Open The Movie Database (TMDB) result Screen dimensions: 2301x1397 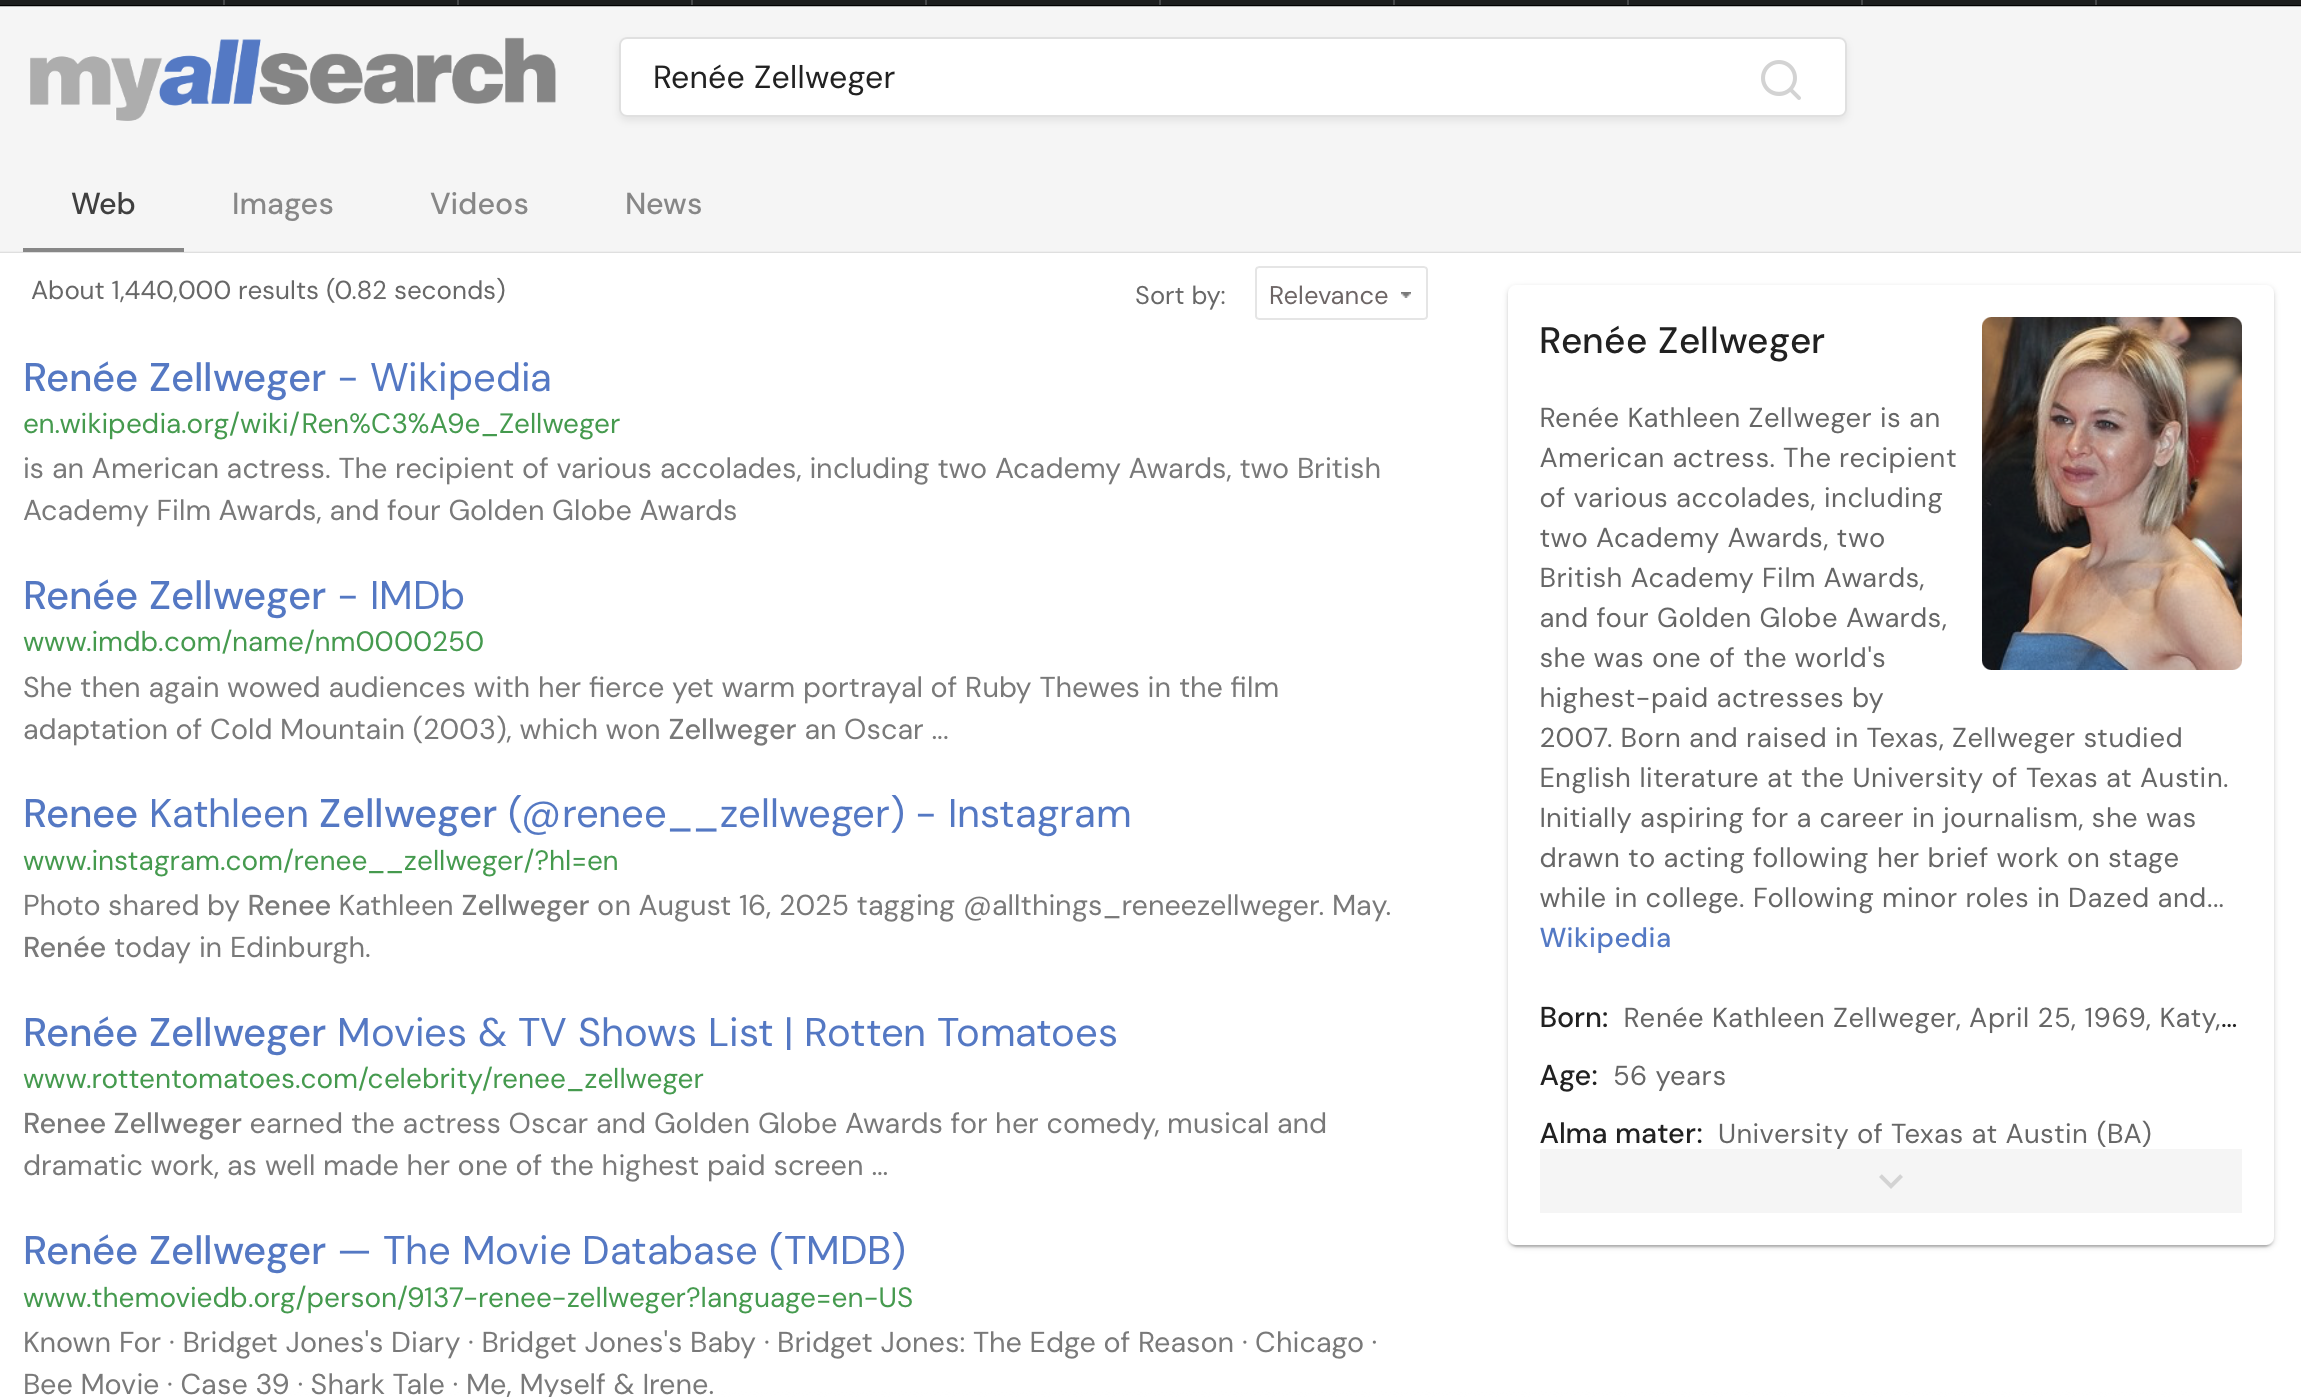click(464, 1251)
